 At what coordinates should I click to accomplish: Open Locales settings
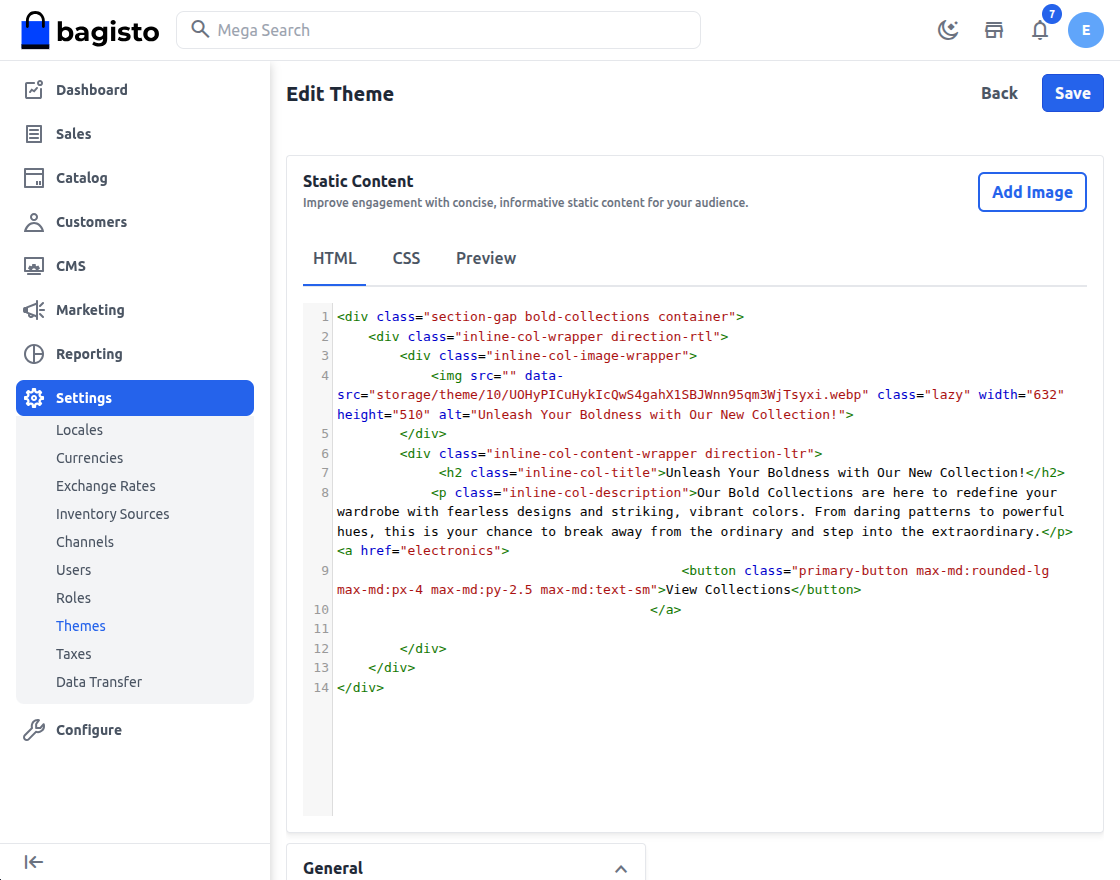tap(79, 430)
